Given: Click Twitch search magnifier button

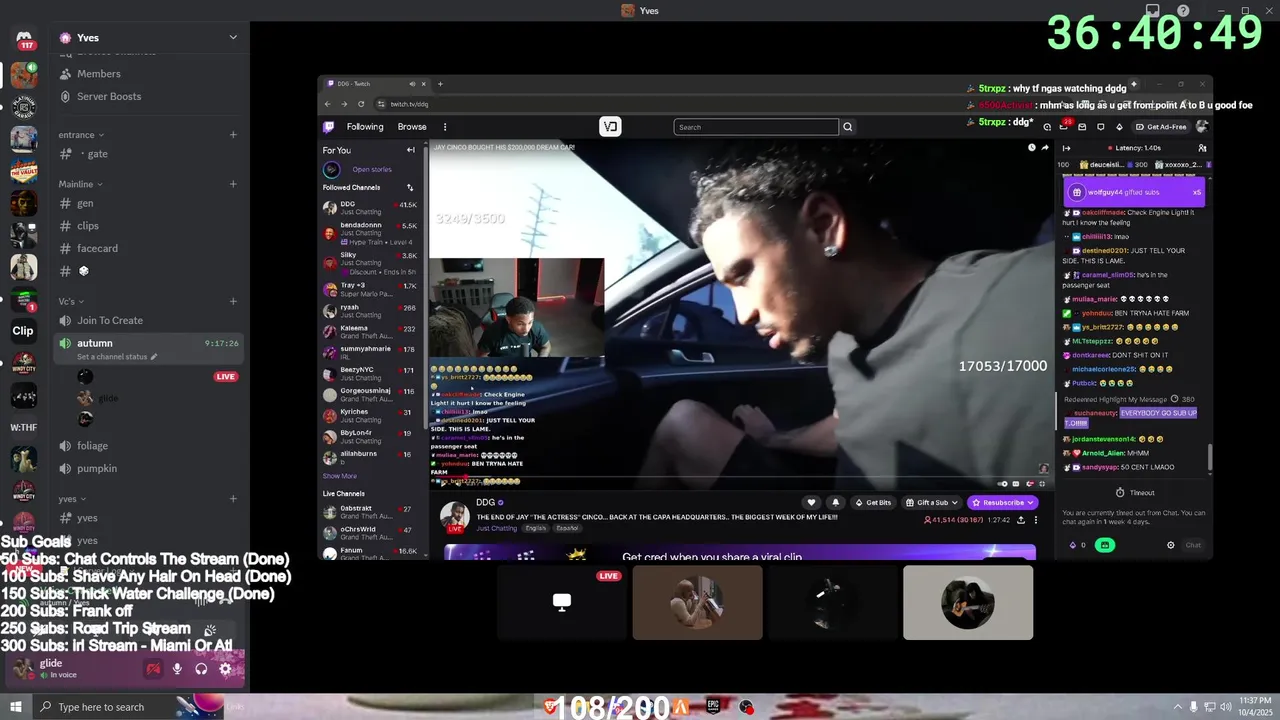Looking at the screenshot, I should point(847,127).
